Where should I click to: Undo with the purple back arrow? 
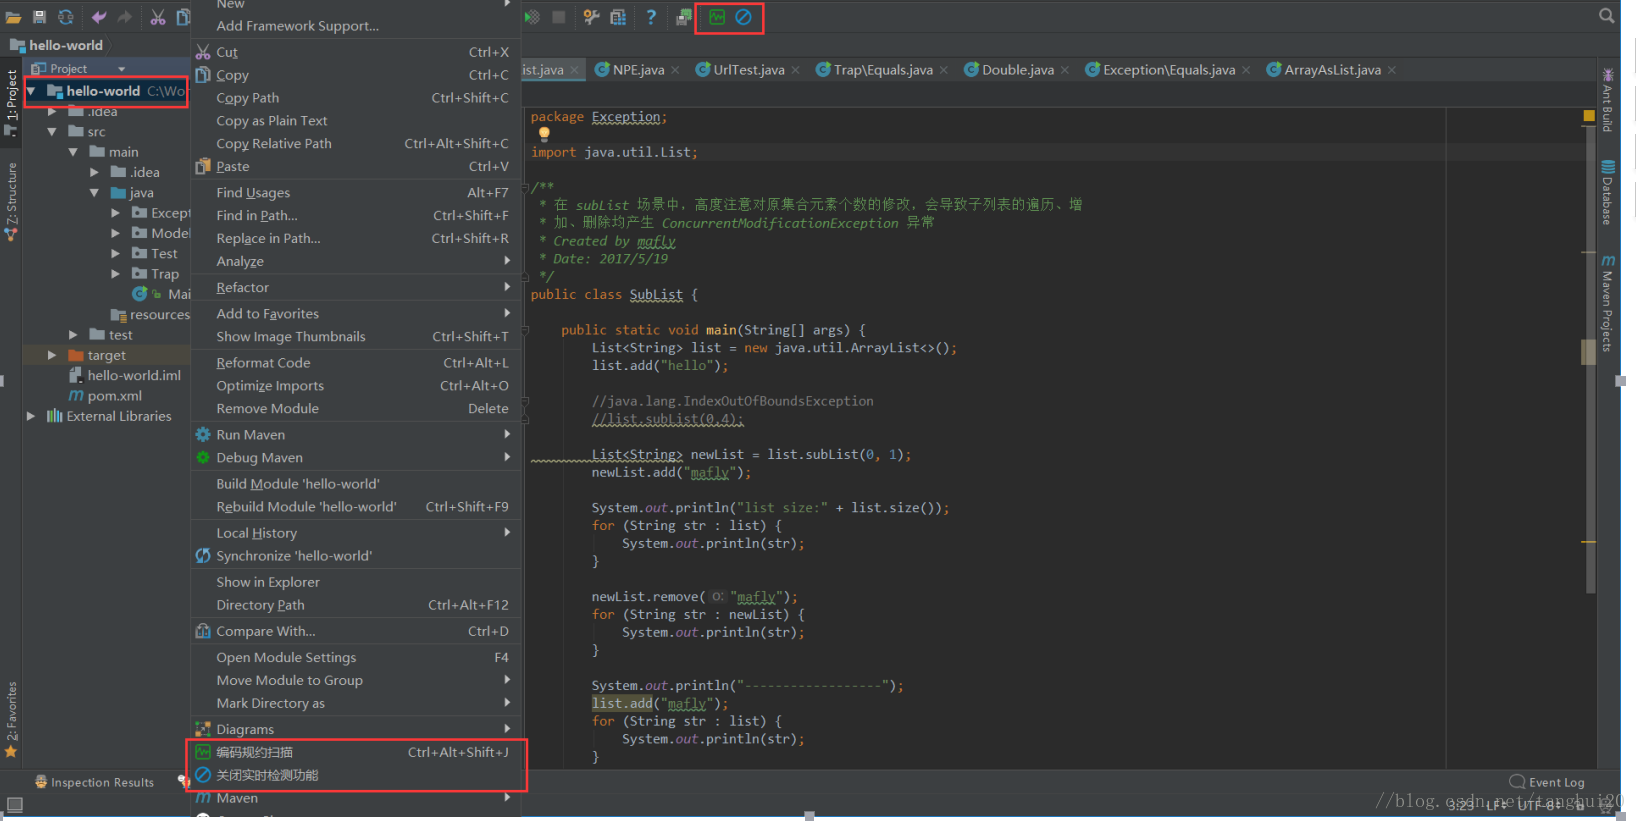pos(99,17)
